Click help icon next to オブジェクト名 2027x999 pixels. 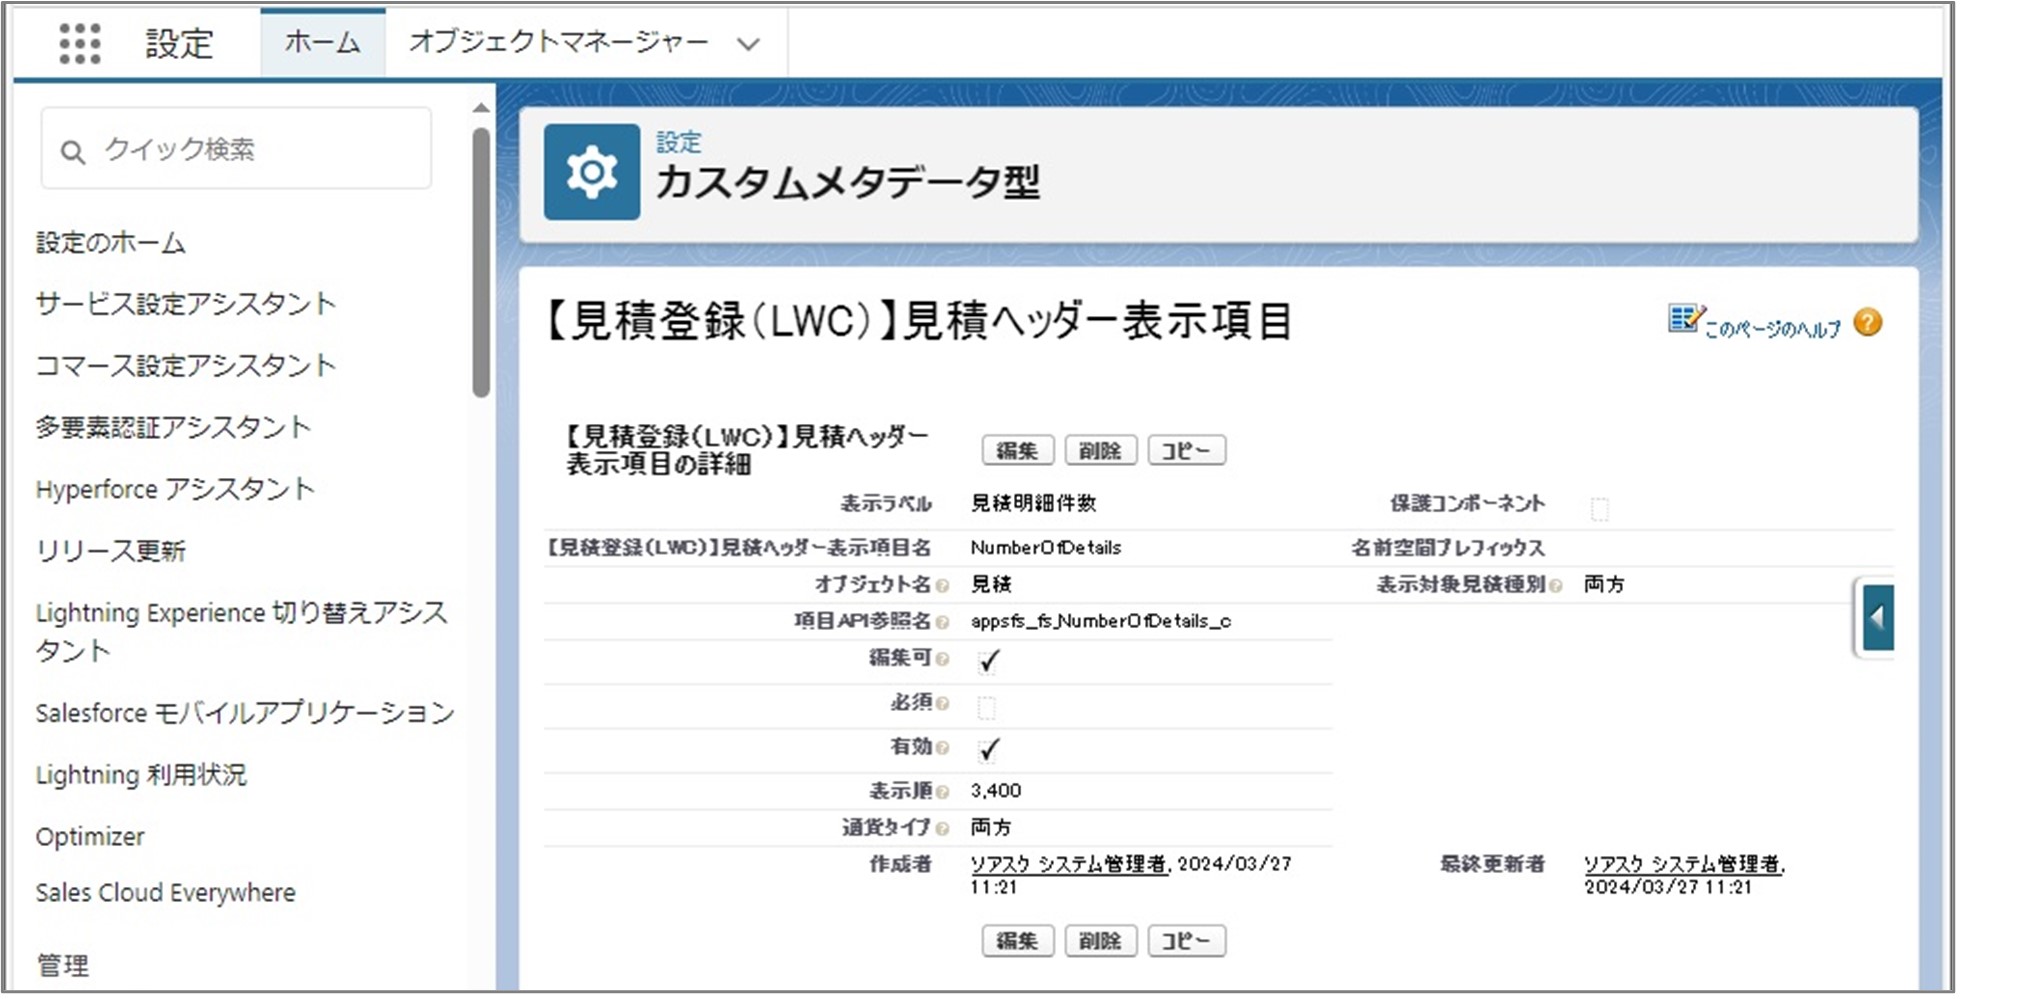942,586
